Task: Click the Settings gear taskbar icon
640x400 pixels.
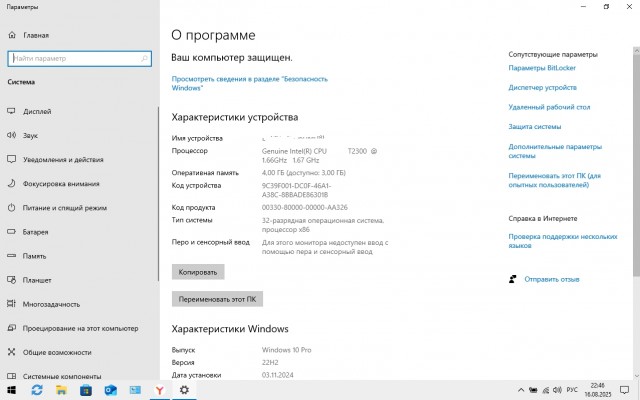Action: 184,390
